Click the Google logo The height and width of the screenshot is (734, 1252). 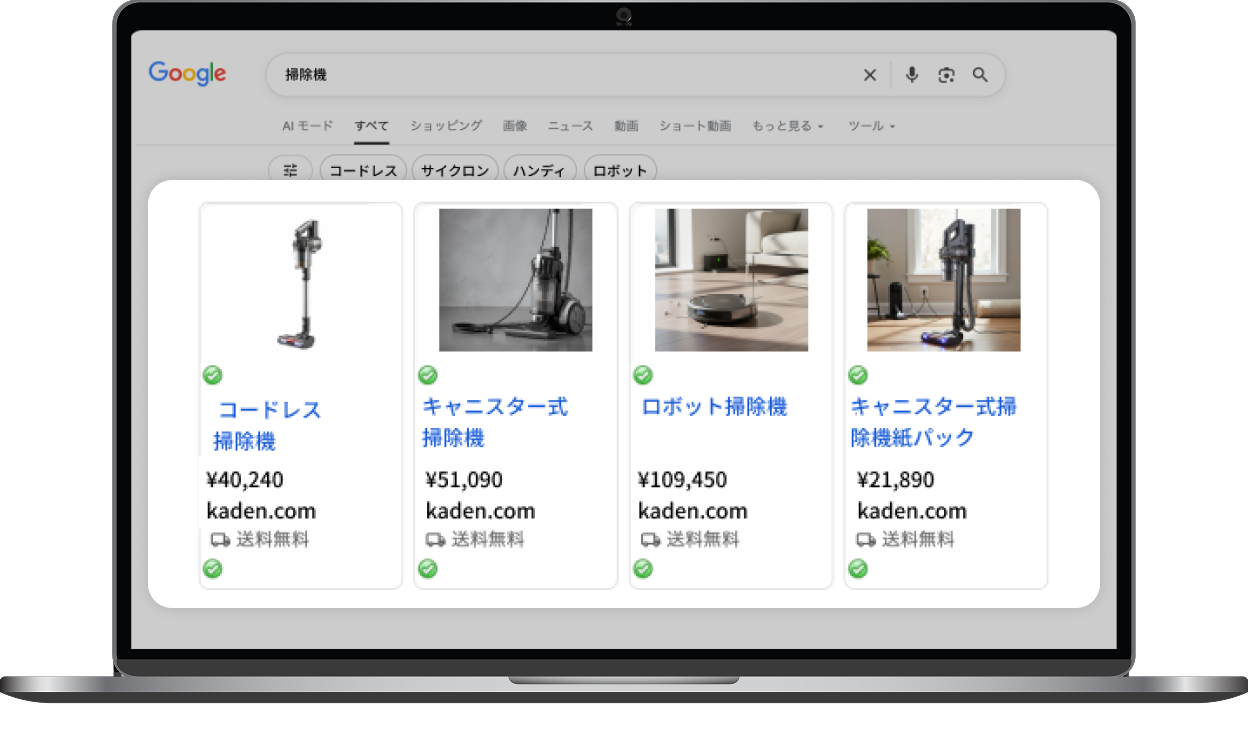point(187,73)
